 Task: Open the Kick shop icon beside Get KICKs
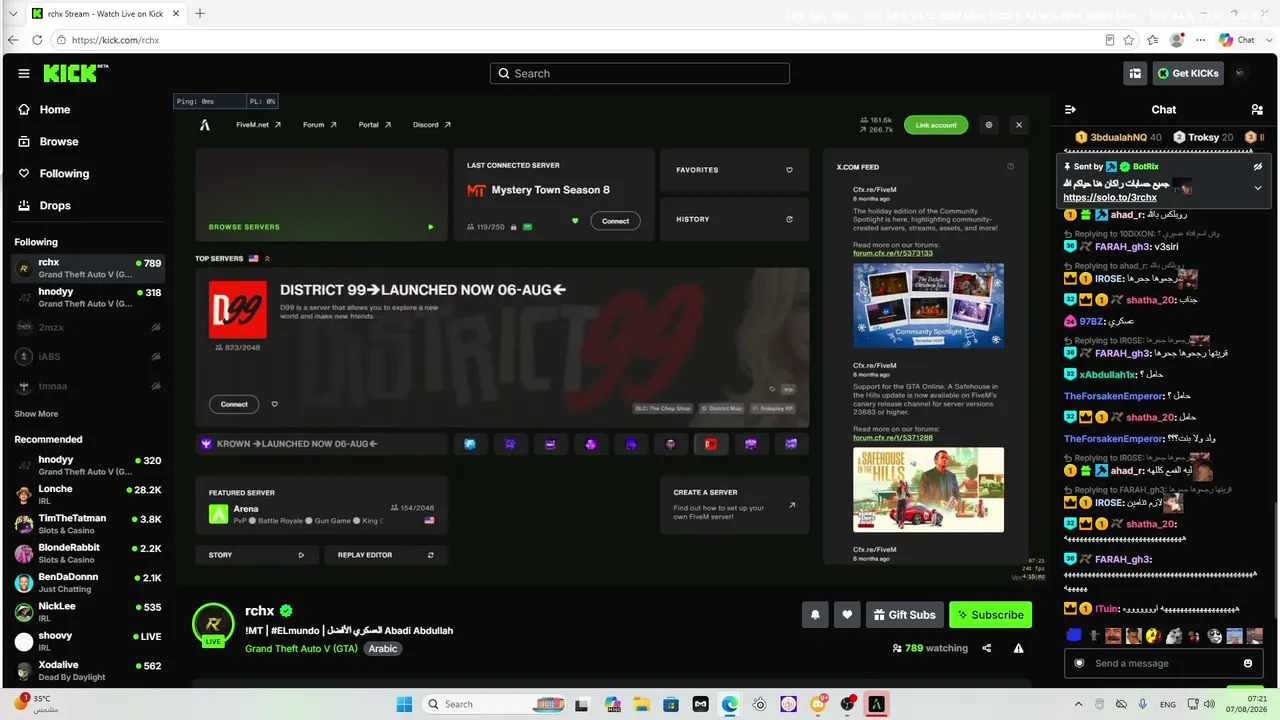pyautogui.click(x=1135, y=73)
